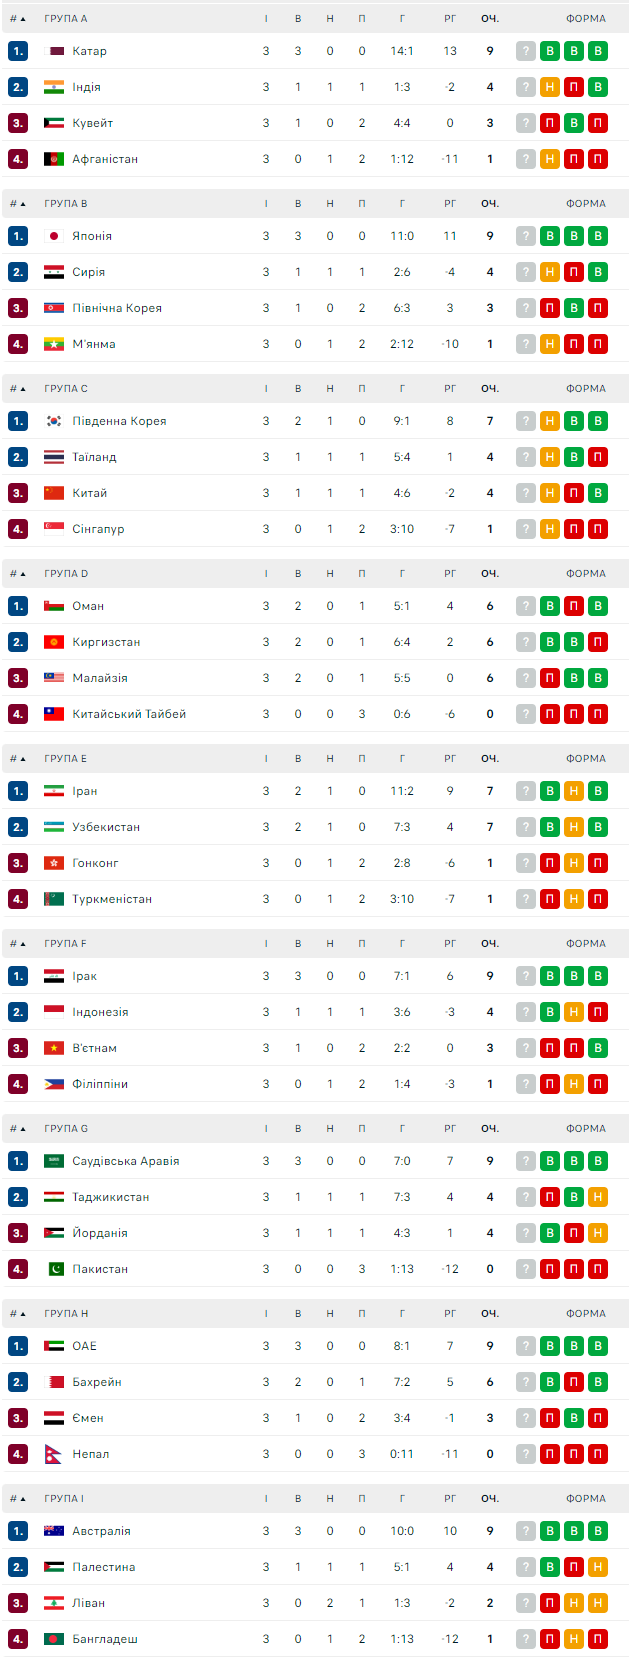Click Japan's flag in Група B
629x1665 pixels.
[54, 236]
